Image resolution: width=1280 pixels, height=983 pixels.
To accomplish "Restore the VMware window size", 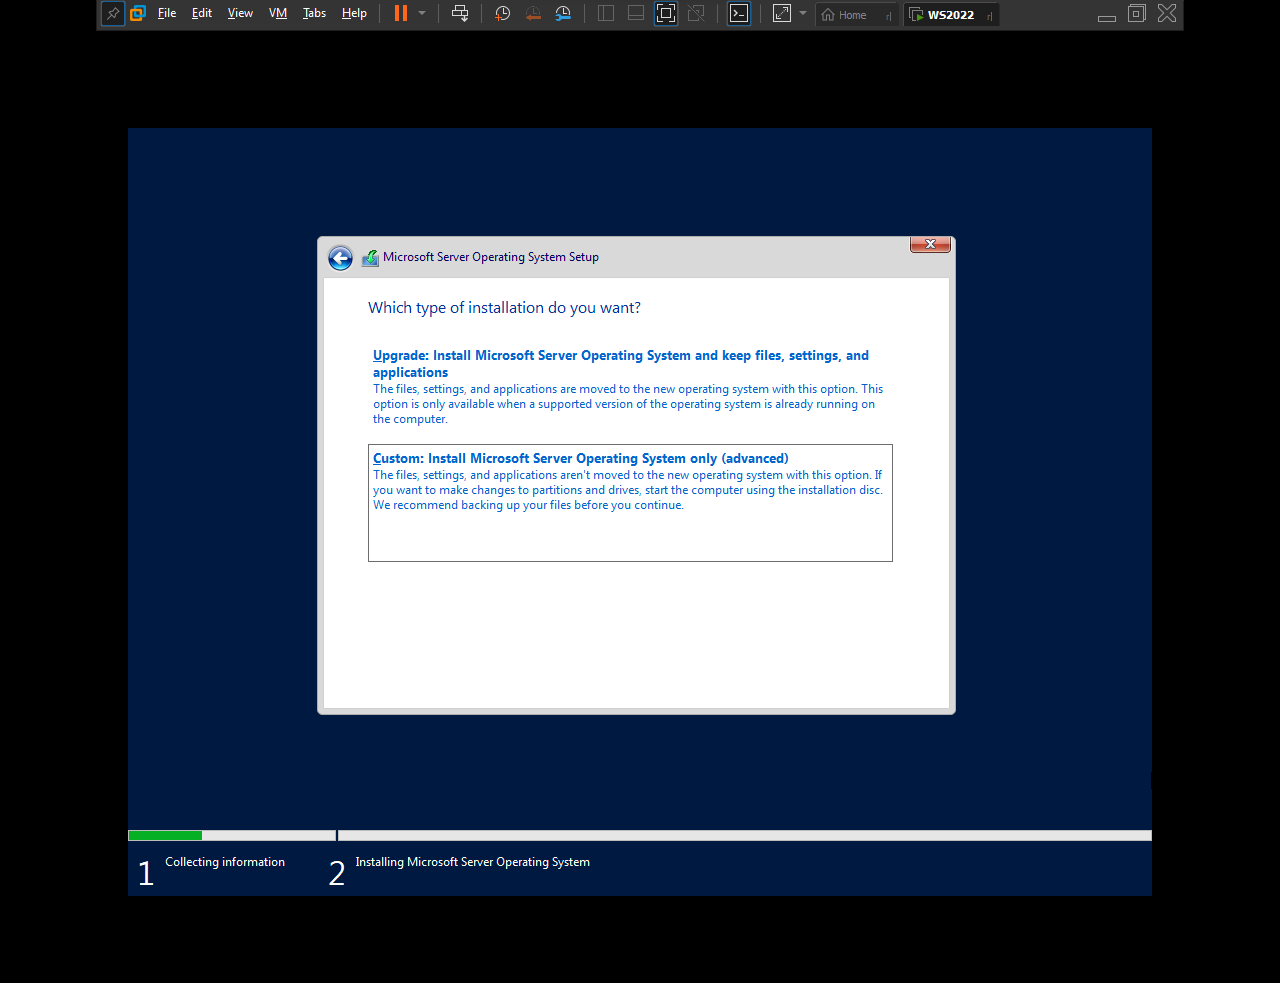I will click(x=1137, y=14).
